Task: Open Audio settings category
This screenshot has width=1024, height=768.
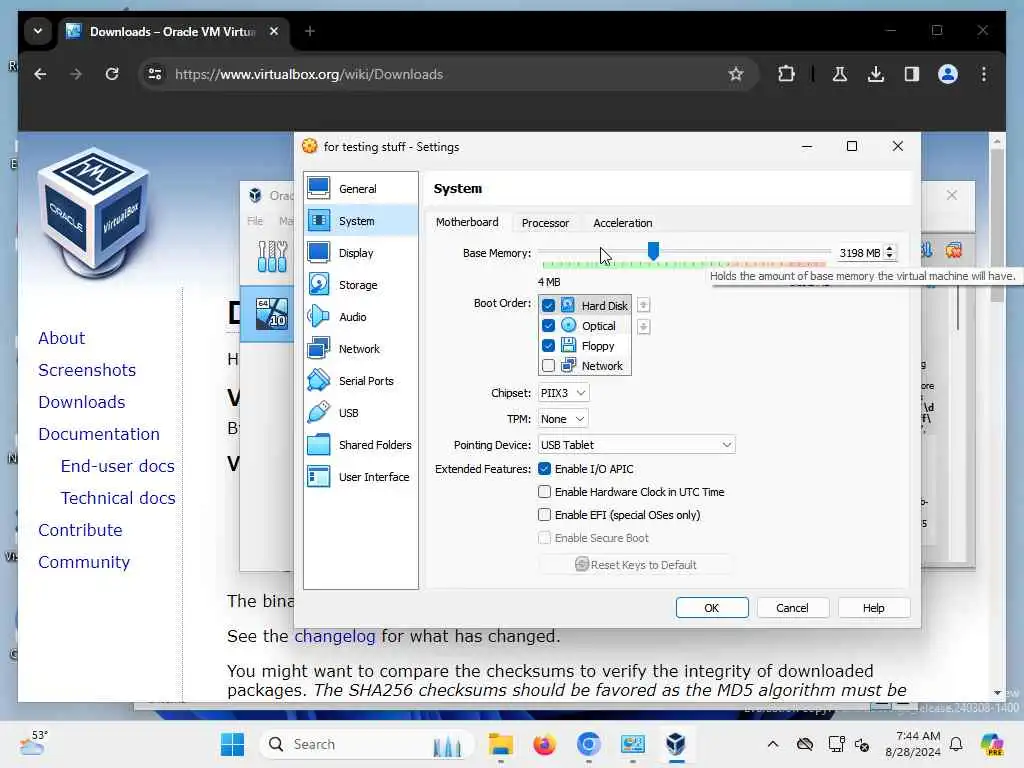Action: (360, 317)
